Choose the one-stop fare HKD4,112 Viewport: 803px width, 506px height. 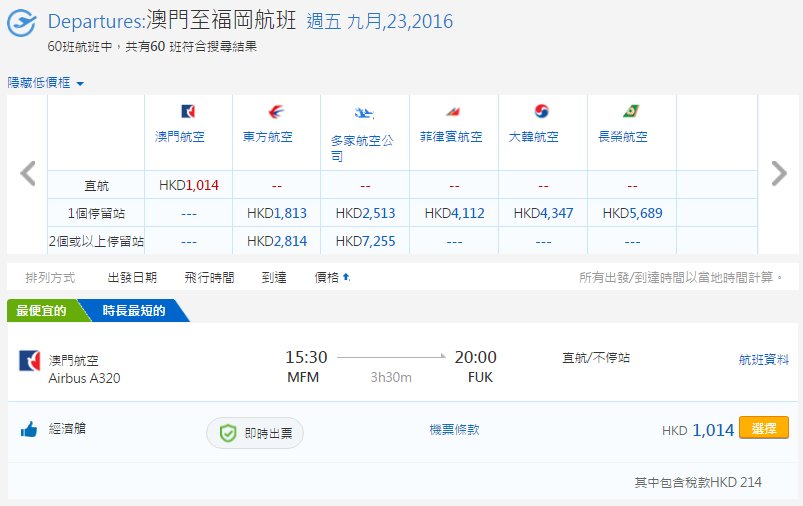click(454, 213)
